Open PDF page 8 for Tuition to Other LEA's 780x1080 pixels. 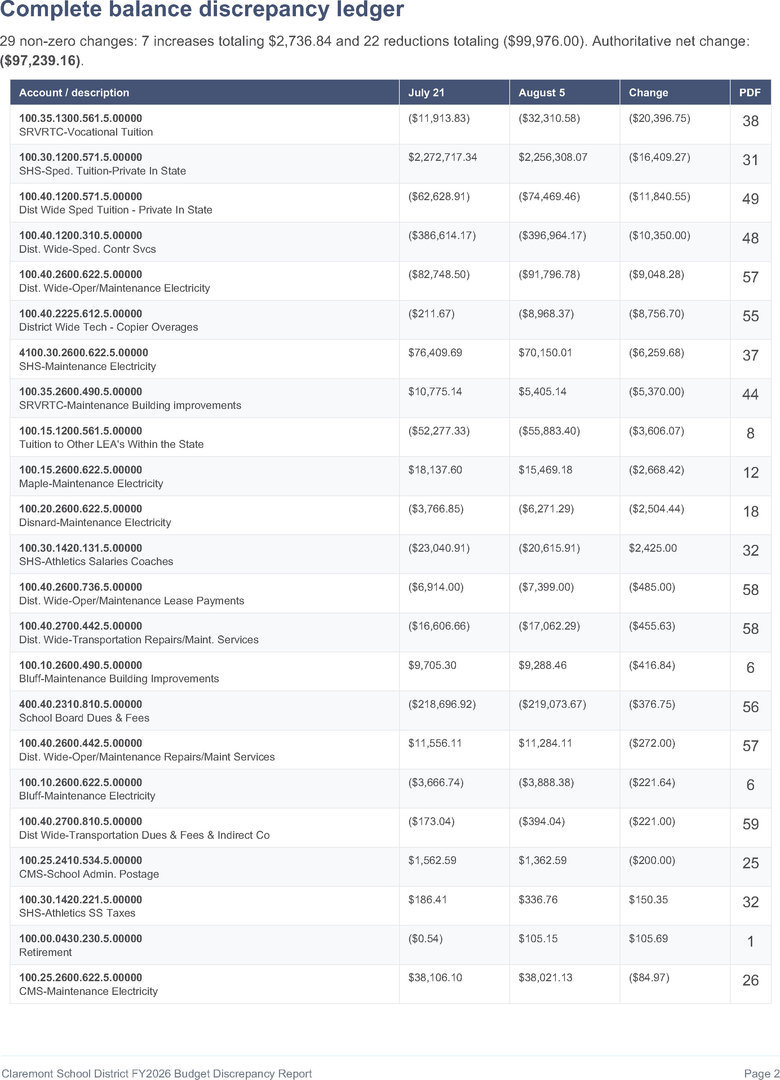point(750,433)
